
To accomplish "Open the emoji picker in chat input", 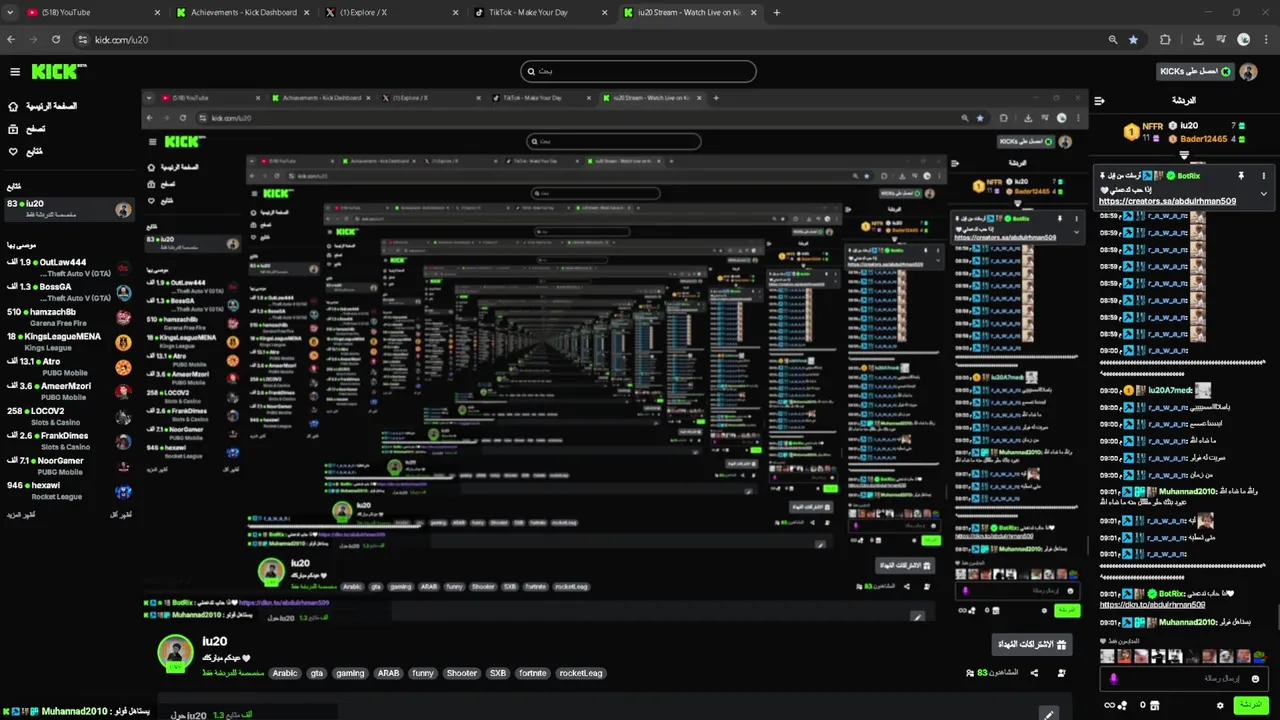I will (x=1255, y=679).
